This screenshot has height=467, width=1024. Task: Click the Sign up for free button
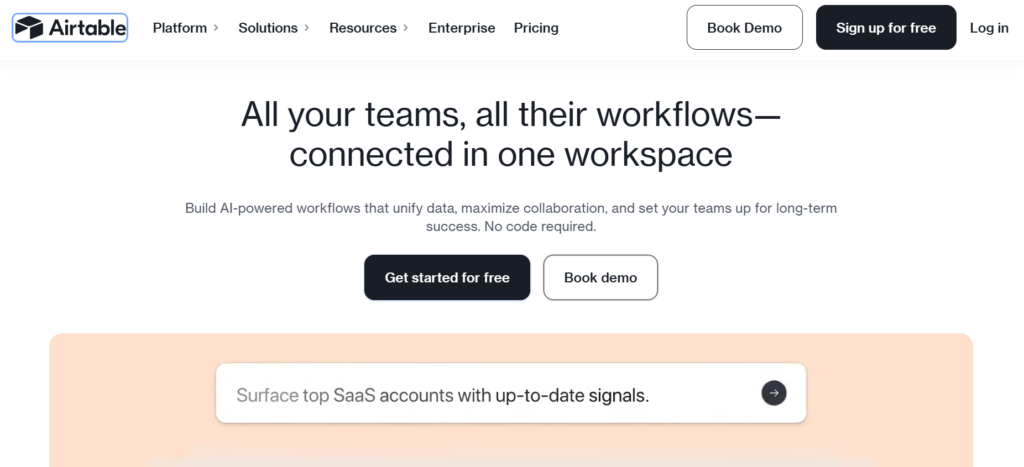[886, 28]
